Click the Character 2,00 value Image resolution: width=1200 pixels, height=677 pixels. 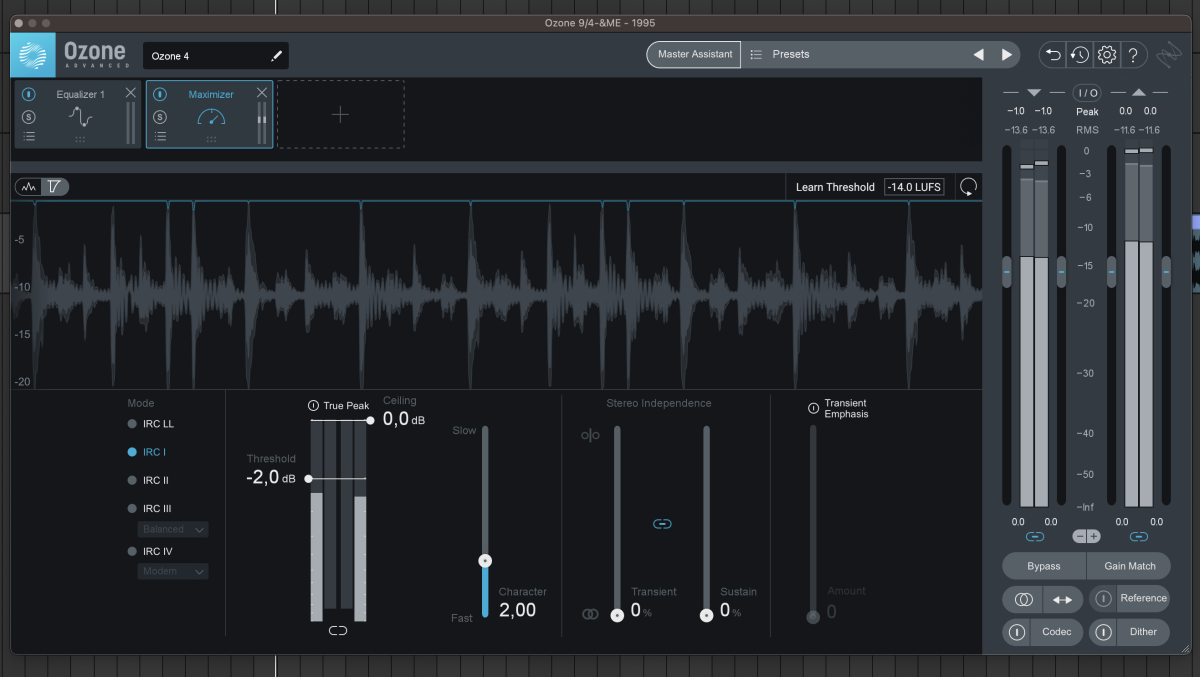(x=517, y=610)
